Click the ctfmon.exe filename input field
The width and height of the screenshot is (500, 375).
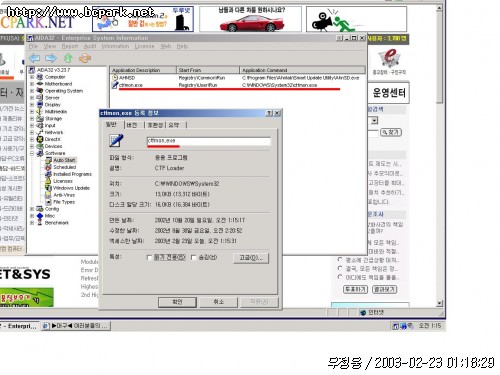pos(209,141)
